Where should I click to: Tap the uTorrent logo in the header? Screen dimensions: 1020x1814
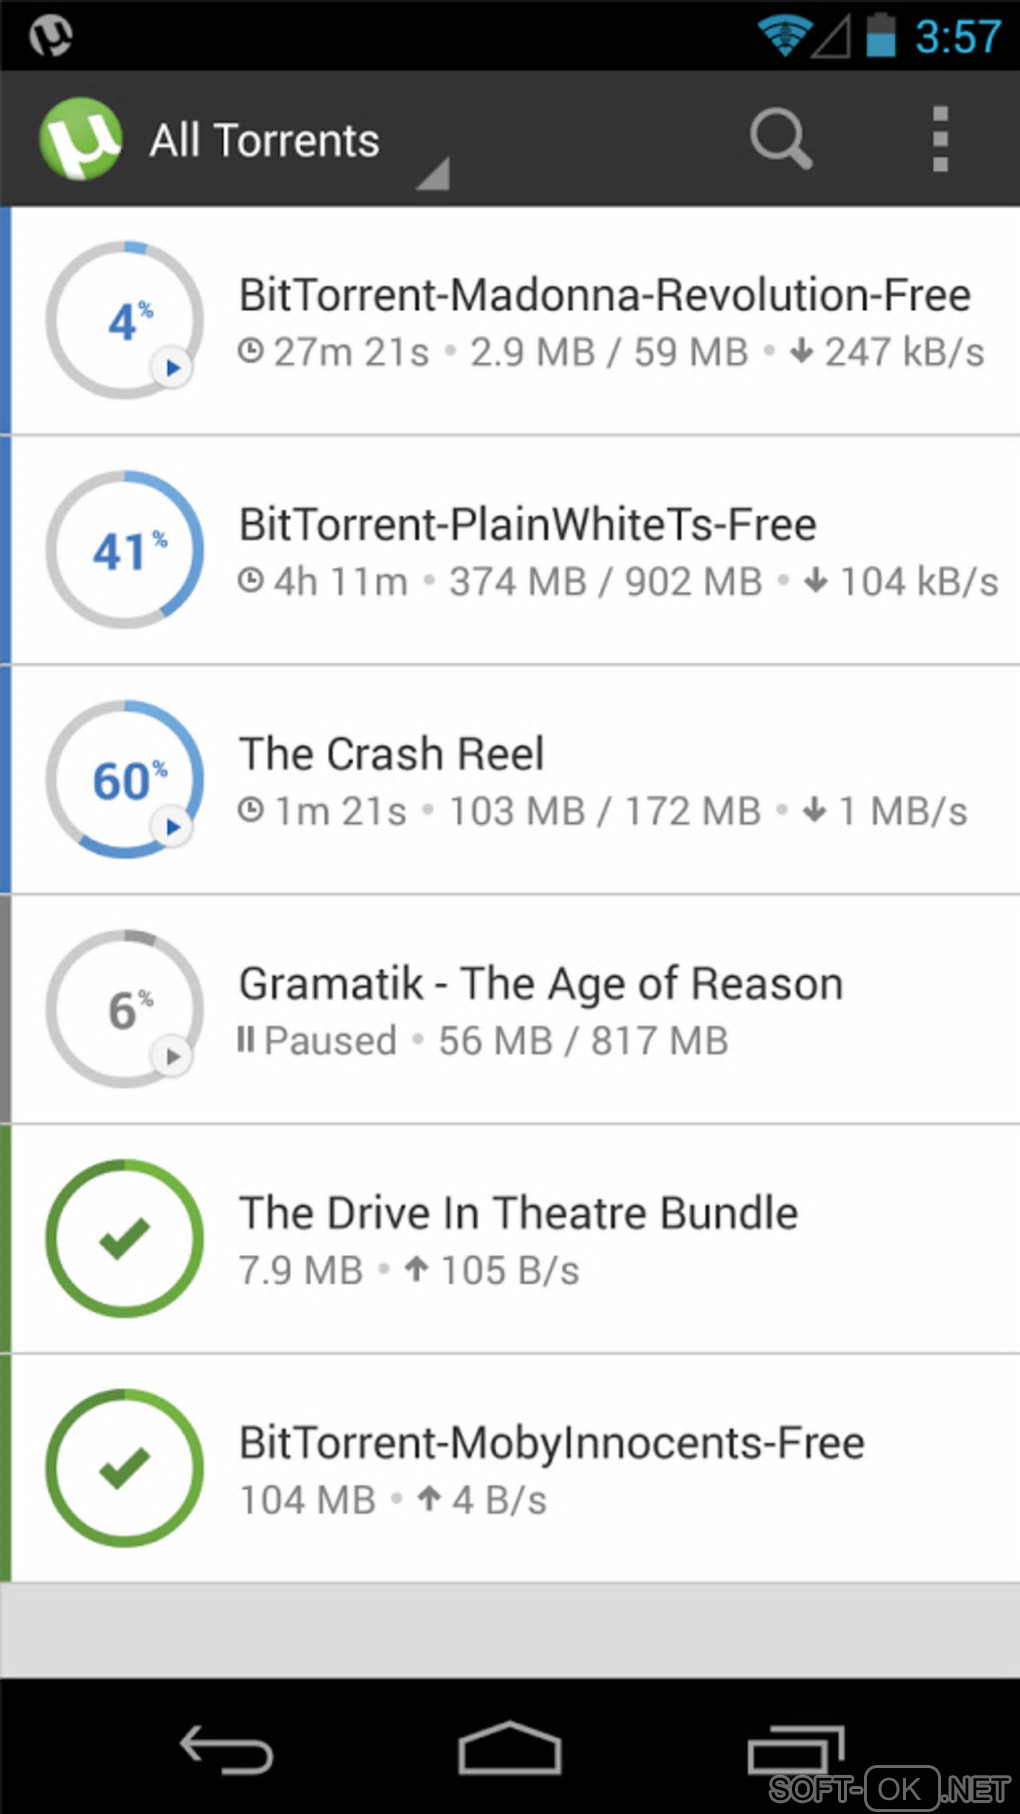(x=81, y=139)
